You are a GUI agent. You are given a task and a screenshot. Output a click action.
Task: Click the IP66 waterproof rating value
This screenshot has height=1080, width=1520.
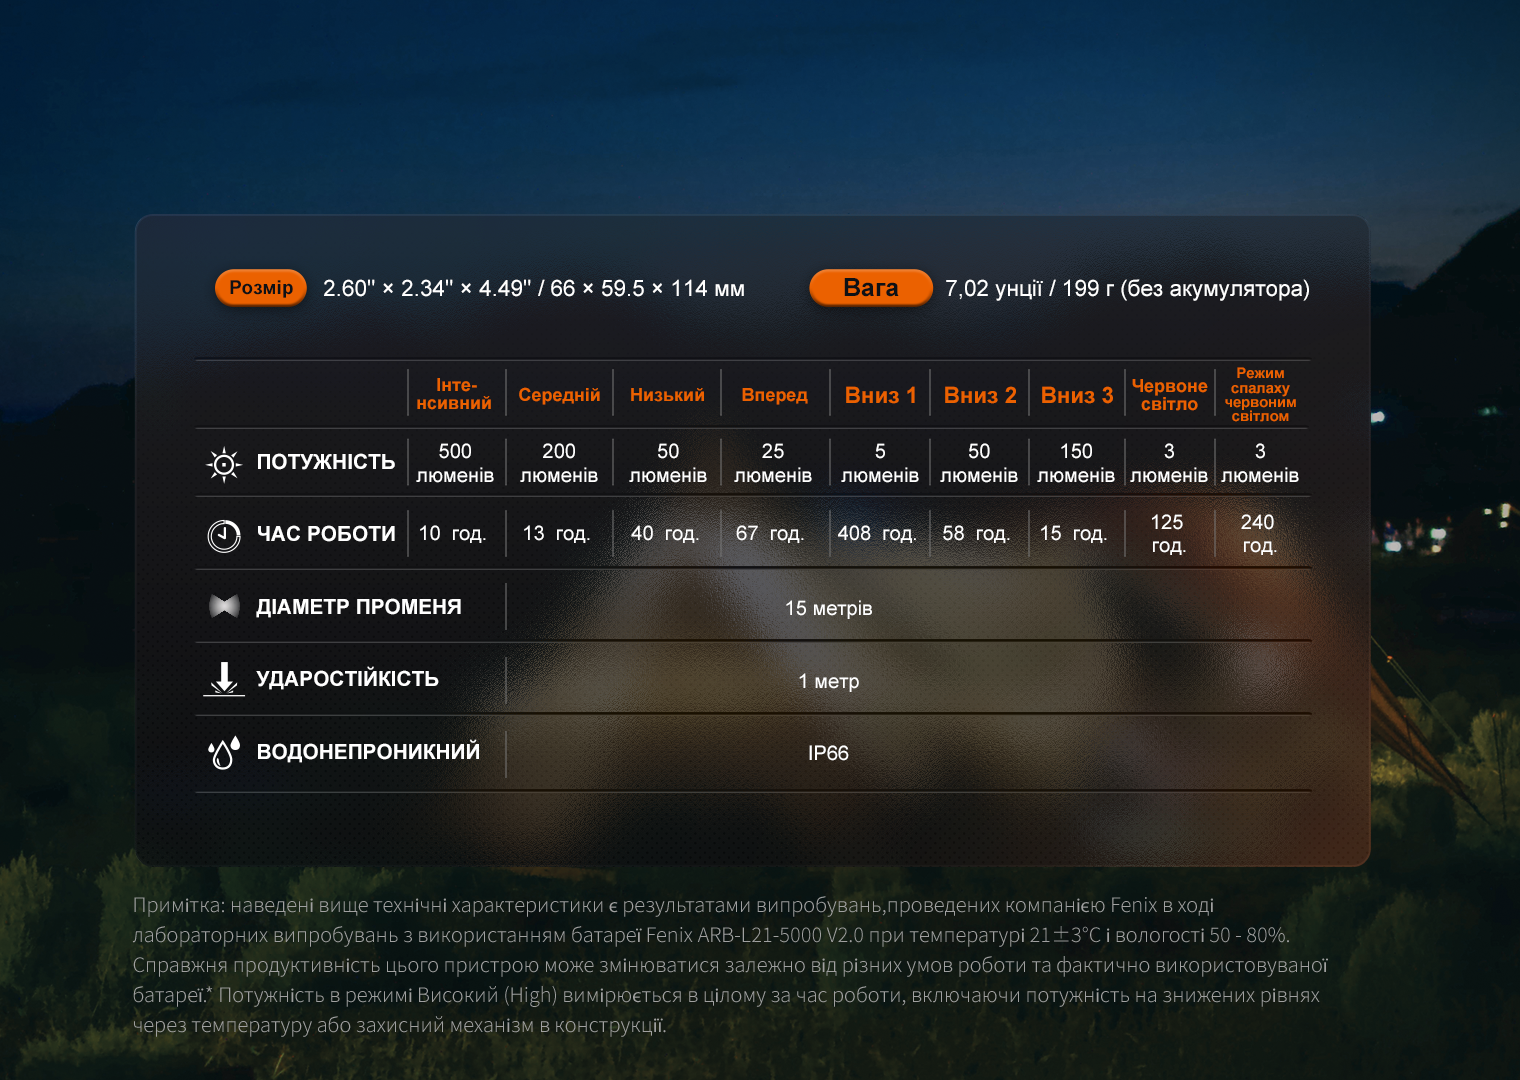tap(828, 753)
